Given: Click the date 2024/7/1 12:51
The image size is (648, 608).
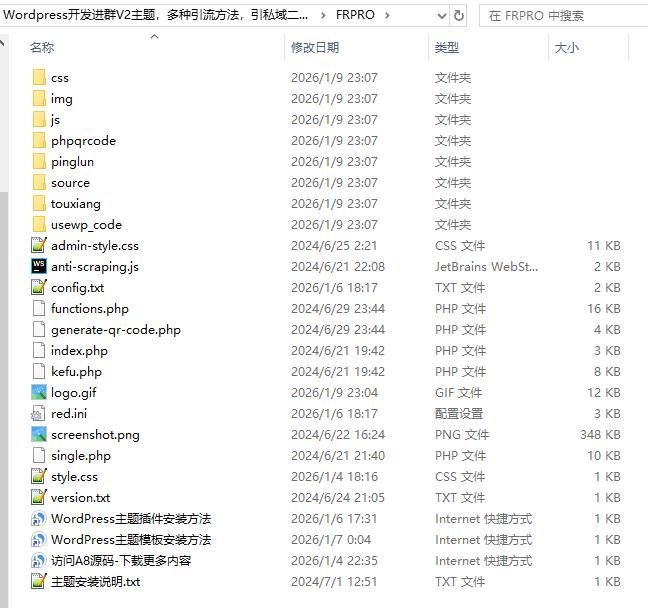Looking at the screenshot, I should [334, 582].
